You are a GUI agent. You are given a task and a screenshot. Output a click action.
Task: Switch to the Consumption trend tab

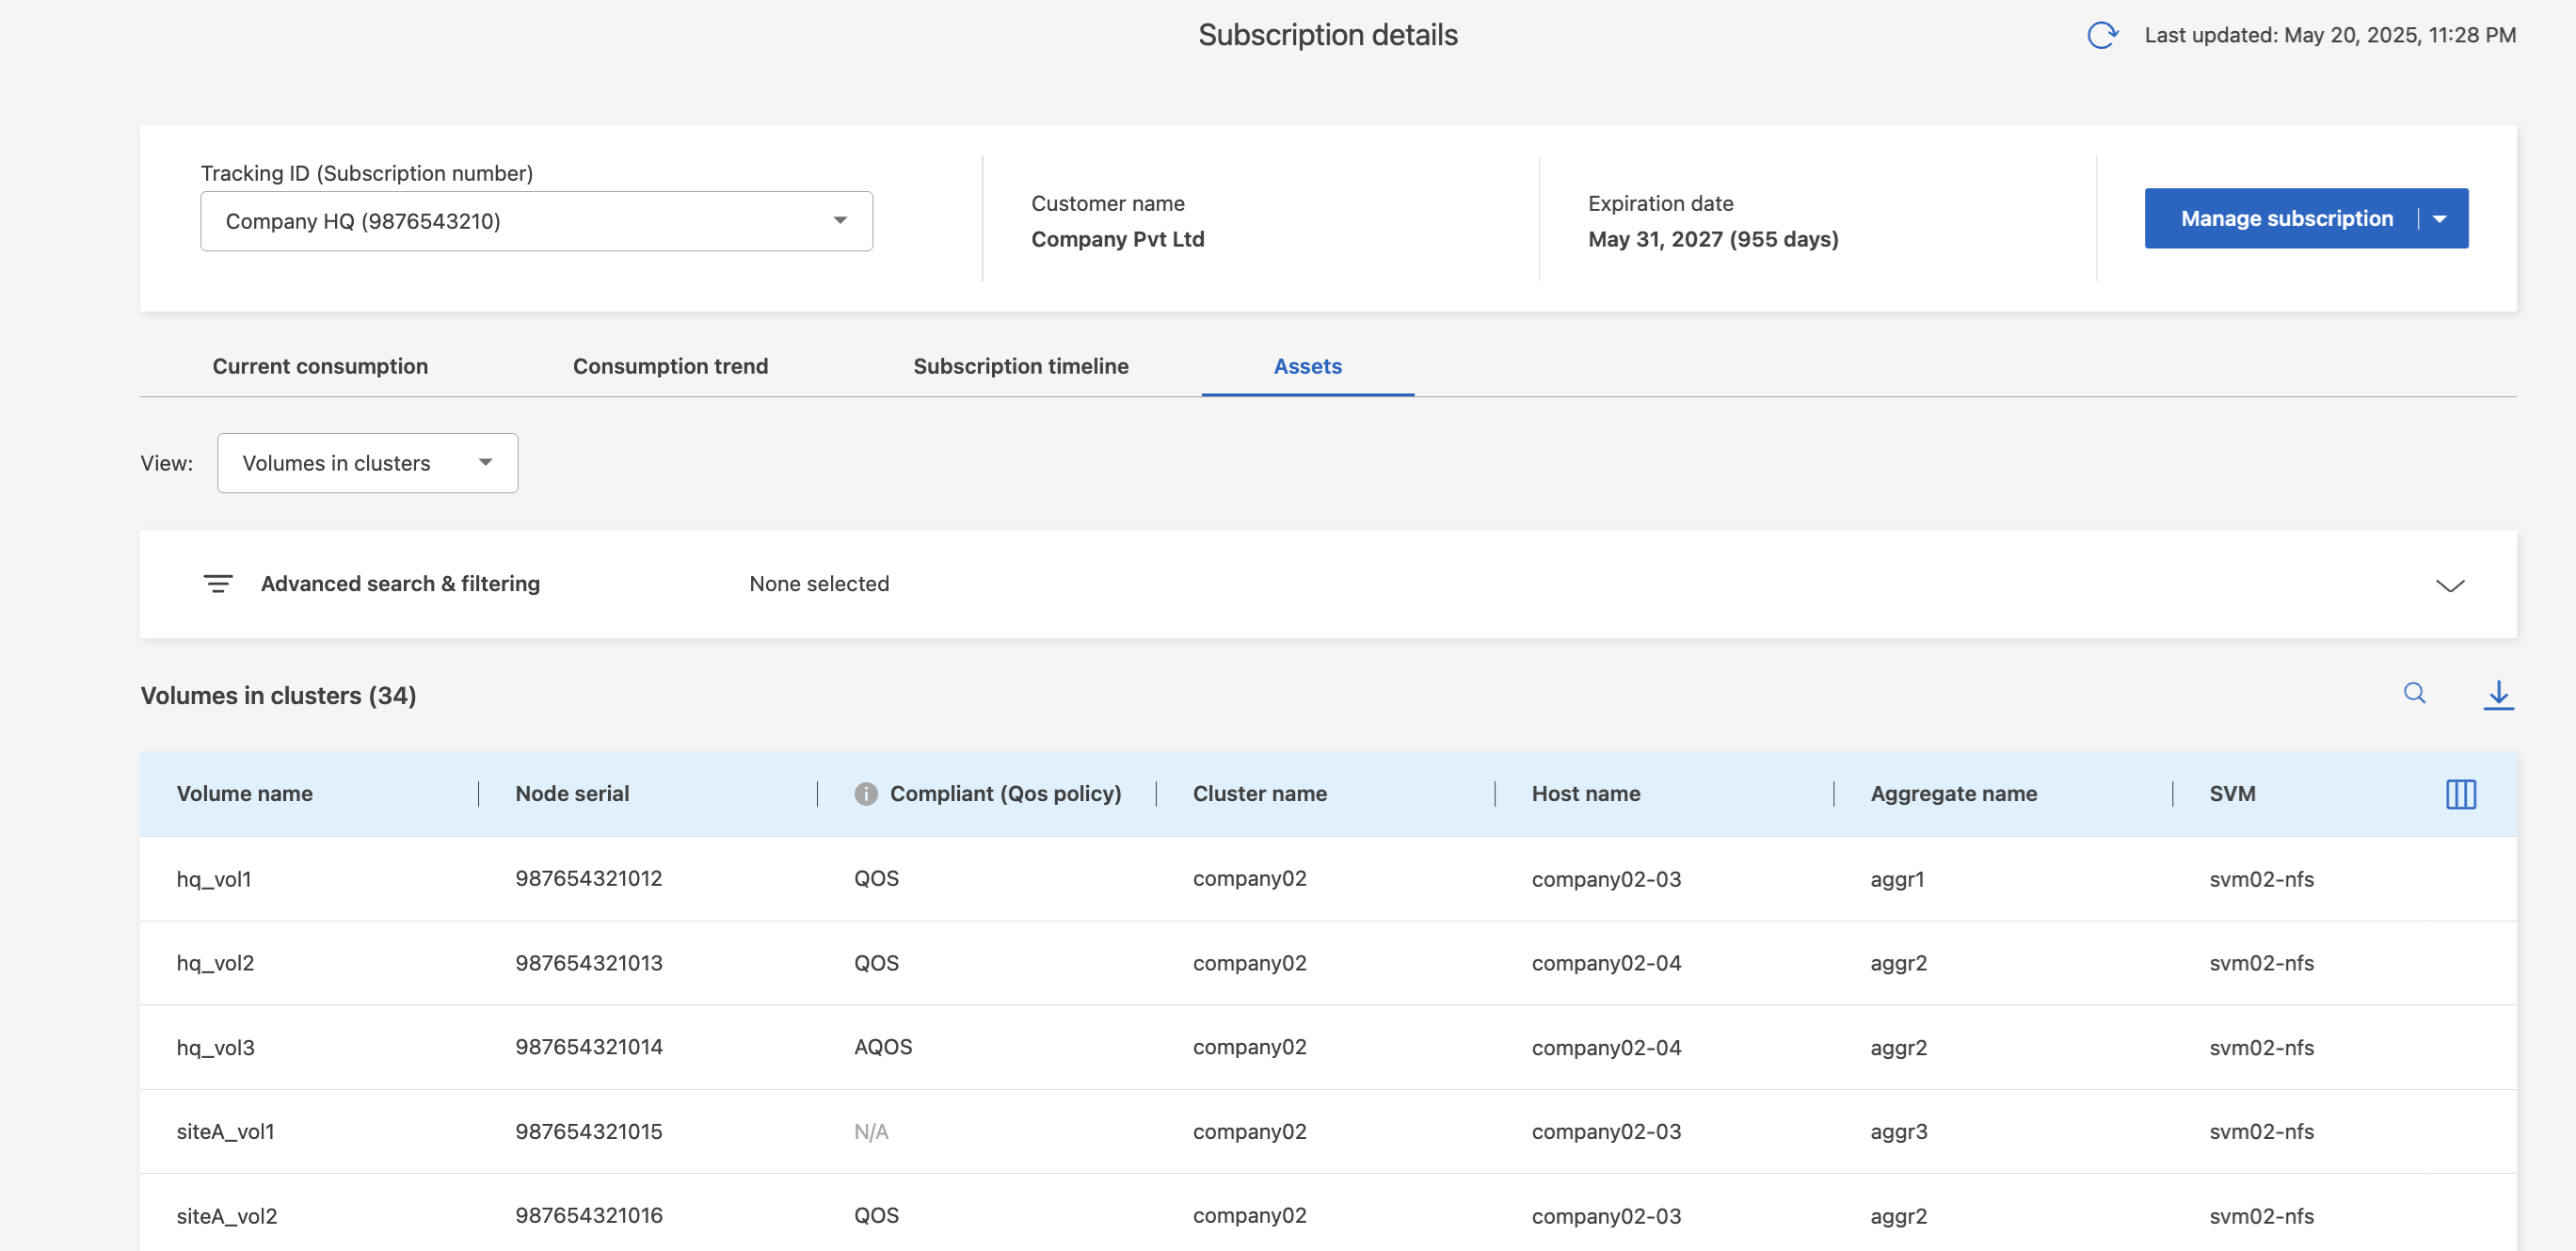tap(670, 366)
